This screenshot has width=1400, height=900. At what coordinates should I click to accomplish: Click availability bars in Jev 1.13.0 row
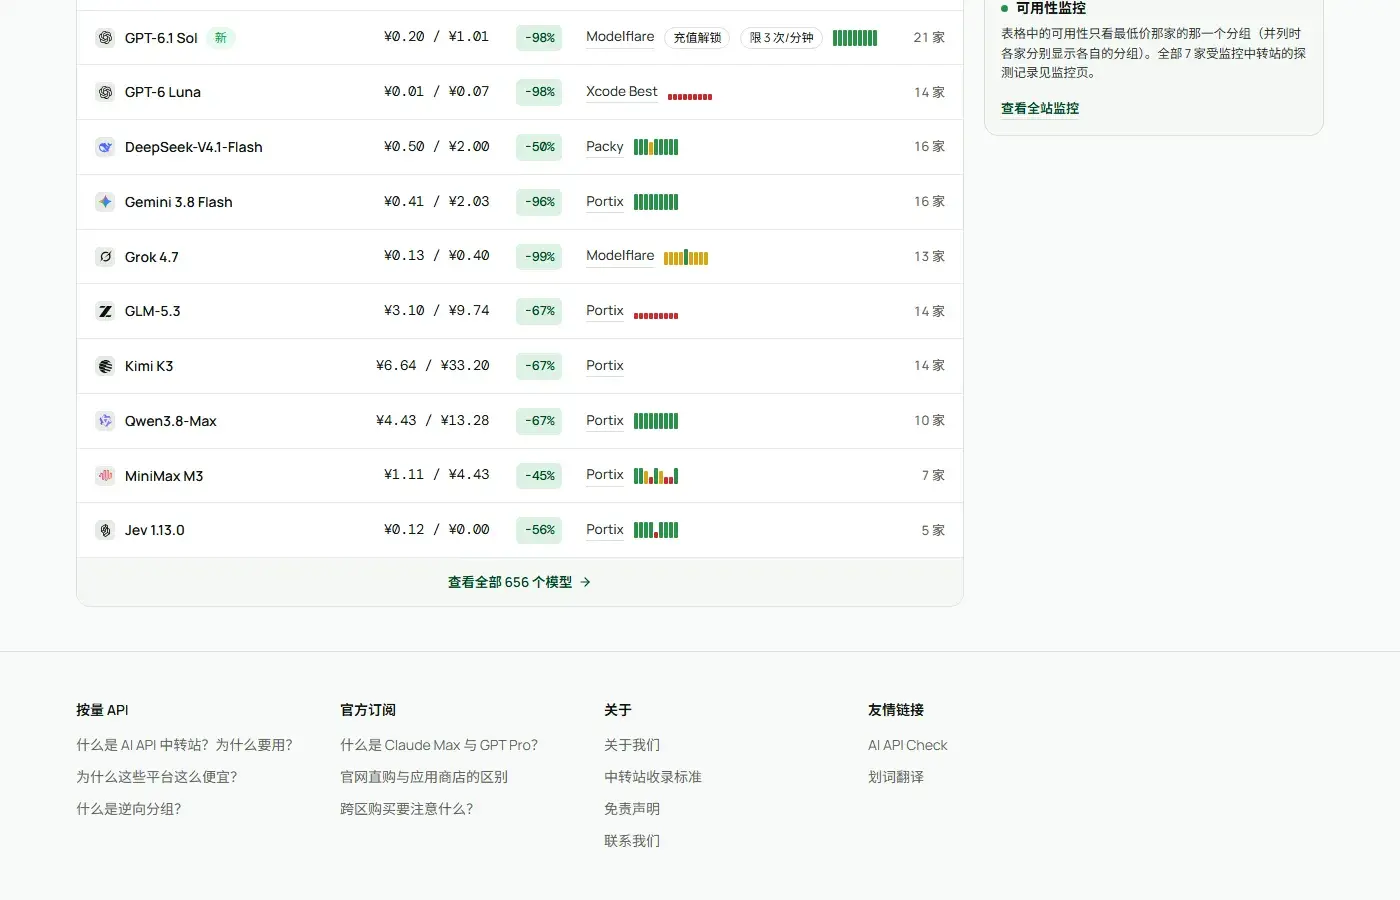pyautogui.click(x=656, y=530)
